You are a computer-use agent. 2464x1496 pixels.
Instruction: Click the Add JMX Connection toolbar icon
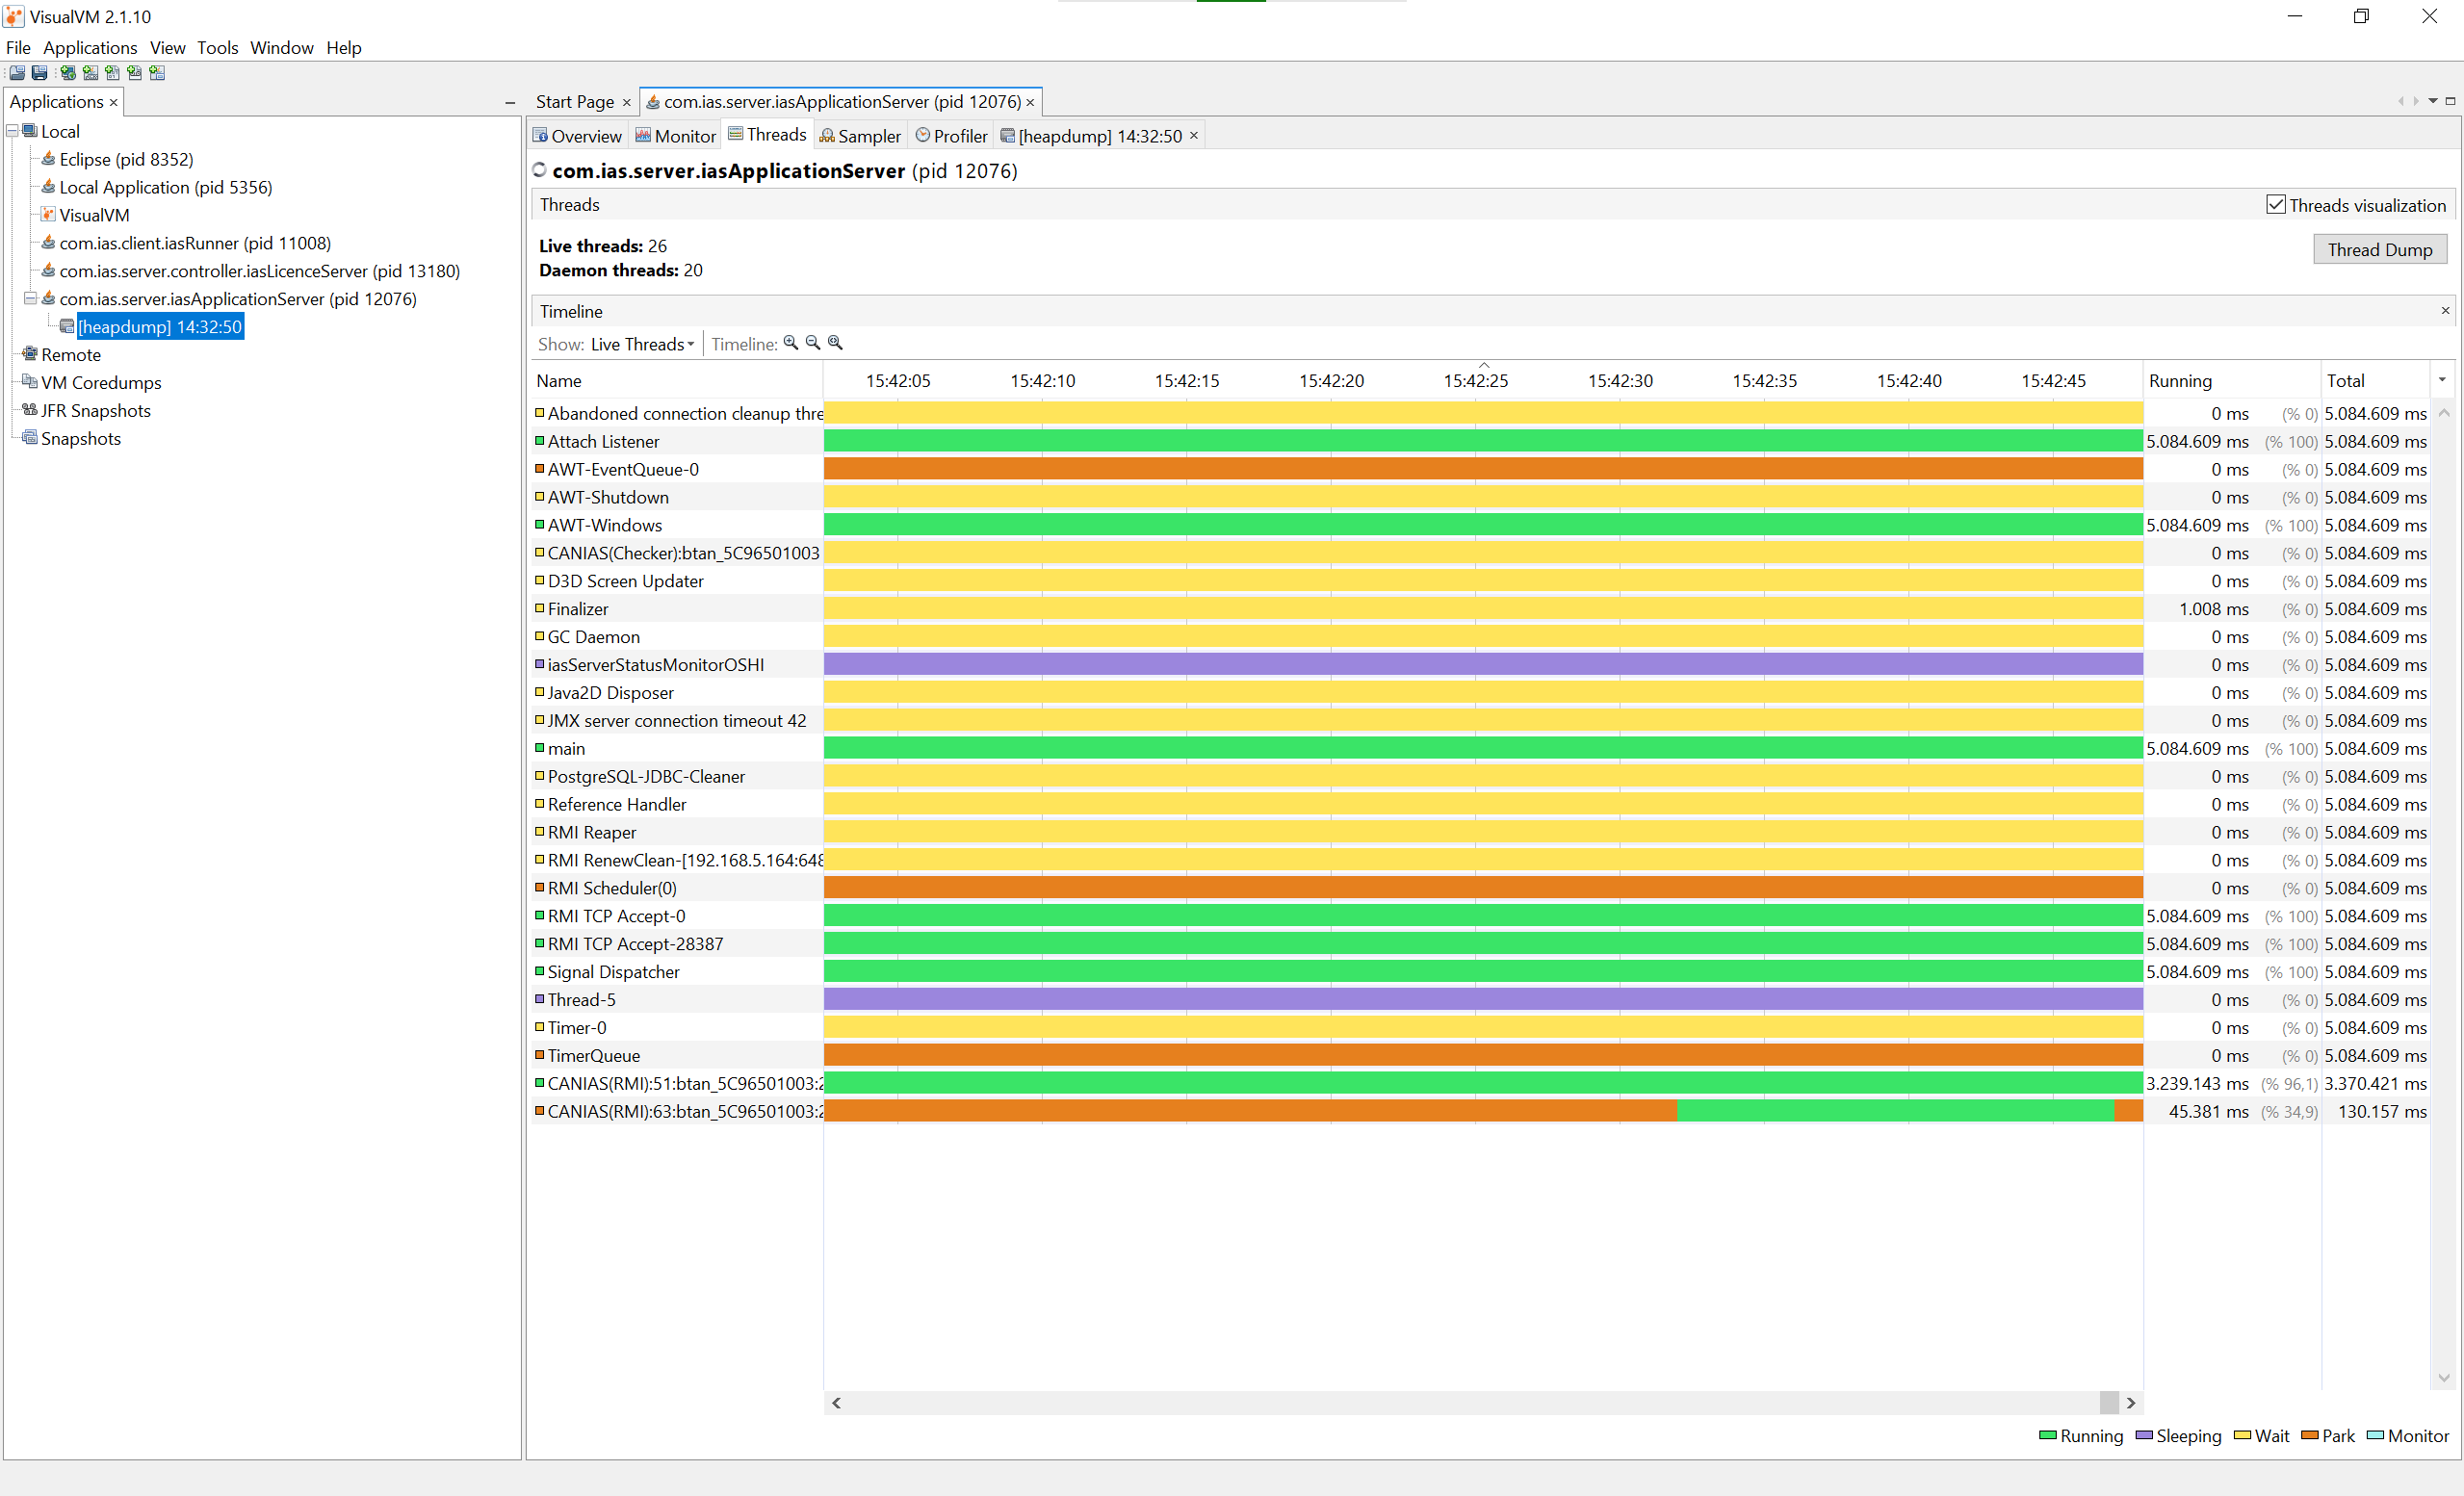pos(90,73)
